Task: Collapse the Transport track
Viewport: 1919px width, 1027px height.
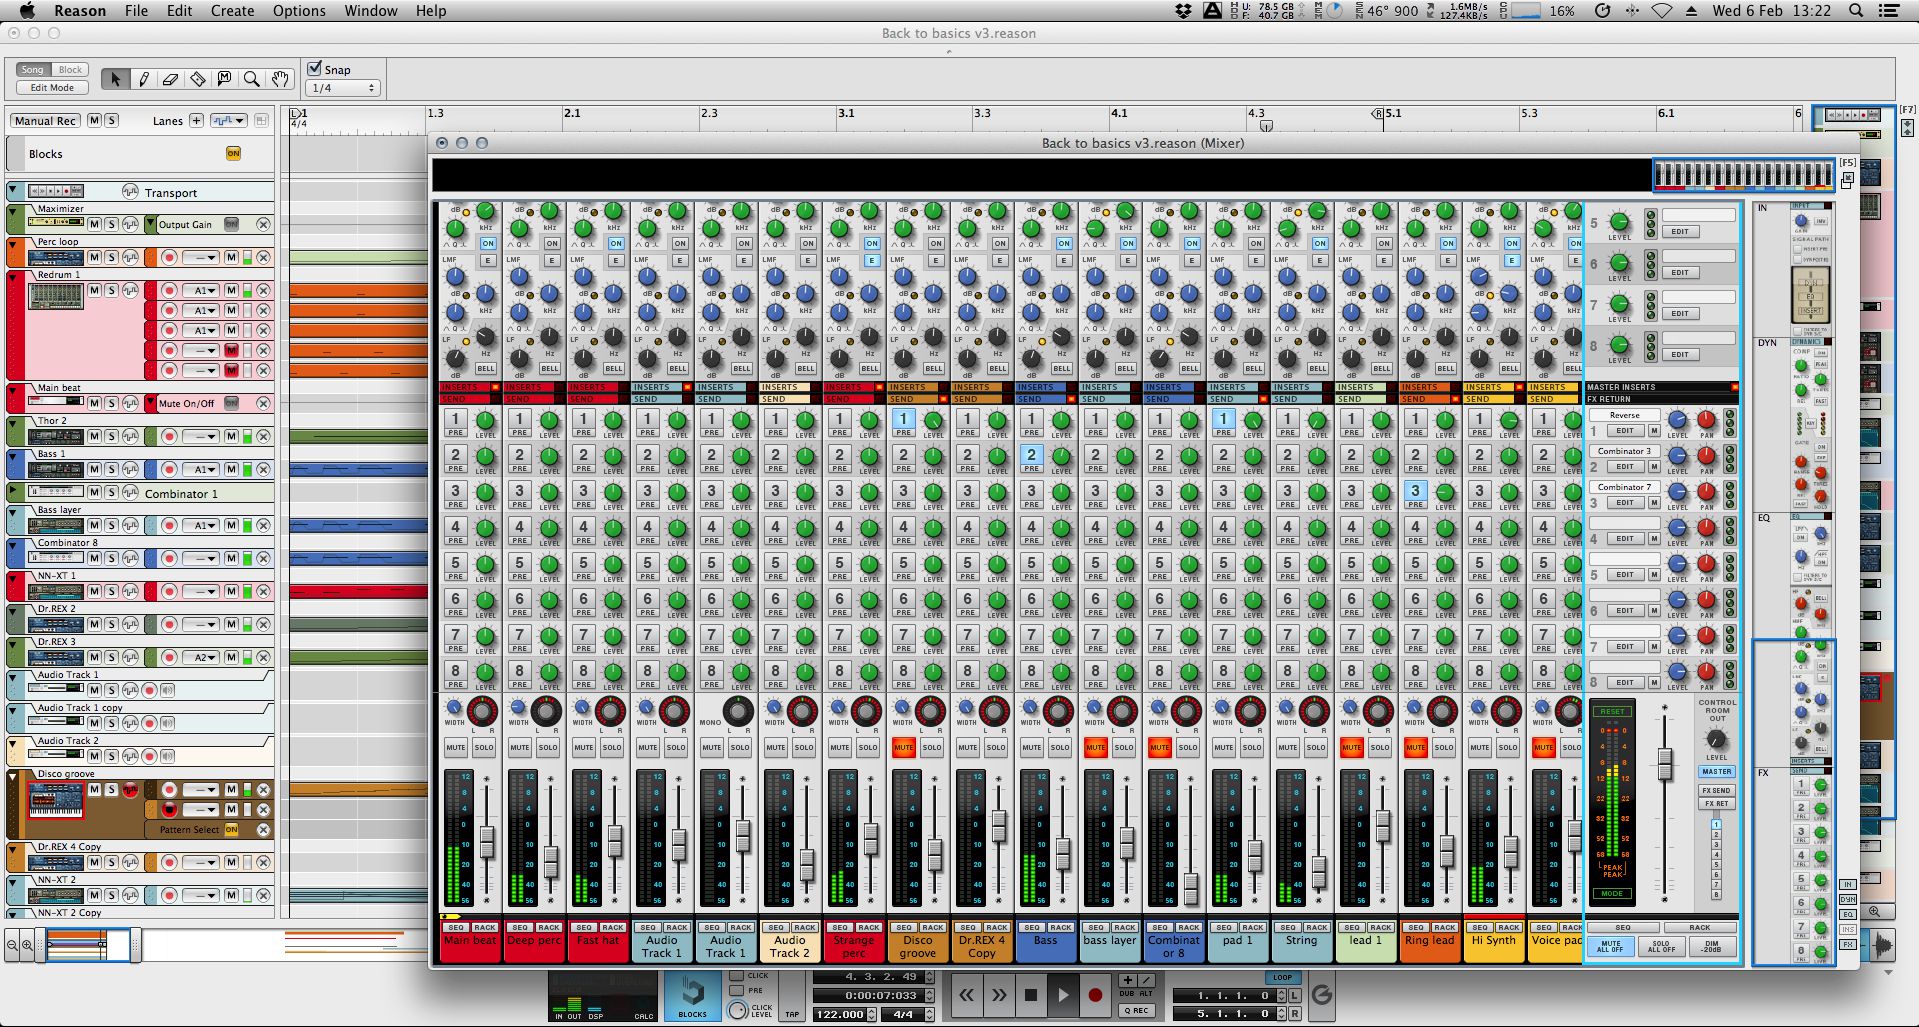Action: point(13,188)
